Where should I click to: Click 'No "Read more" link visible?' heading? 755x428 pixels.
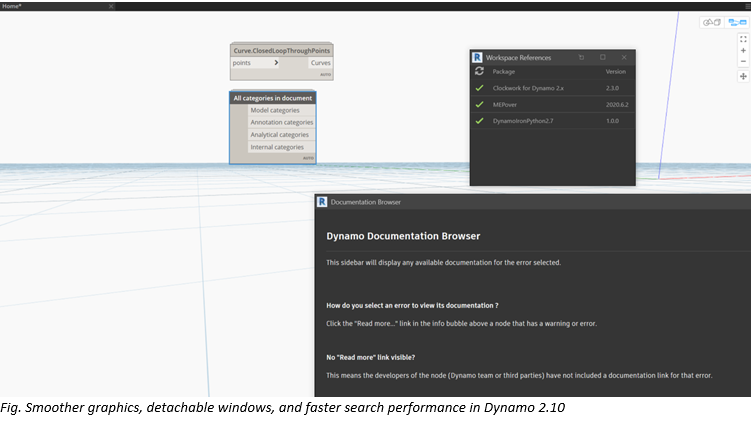pyautogui.click(x=370, y=357)
